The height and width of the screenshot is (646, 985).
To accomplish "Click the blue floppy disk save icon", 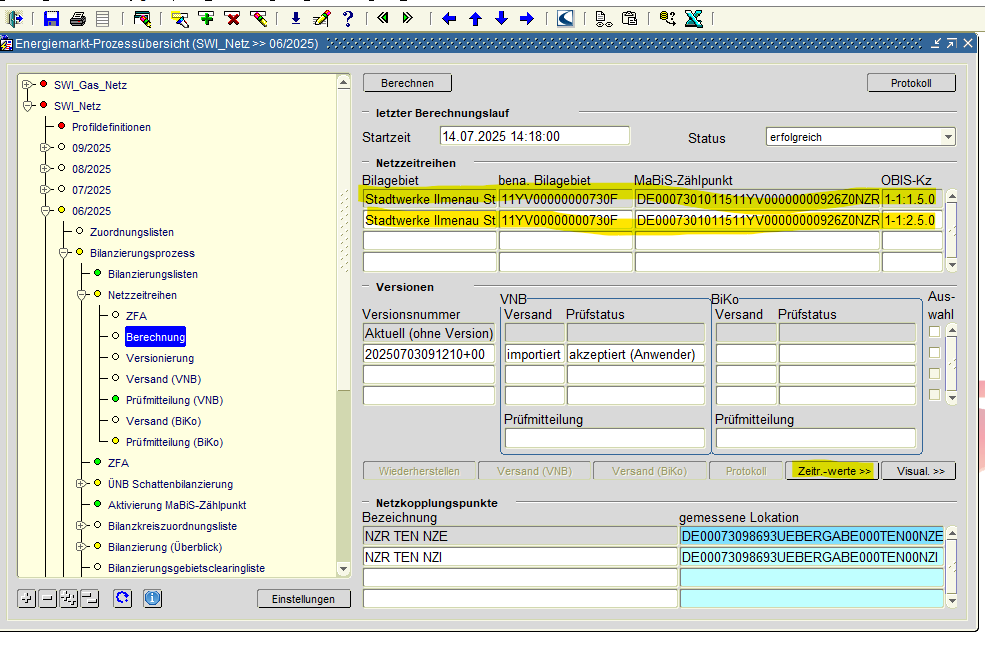I will pyautogui.click(x=52, y=18).
